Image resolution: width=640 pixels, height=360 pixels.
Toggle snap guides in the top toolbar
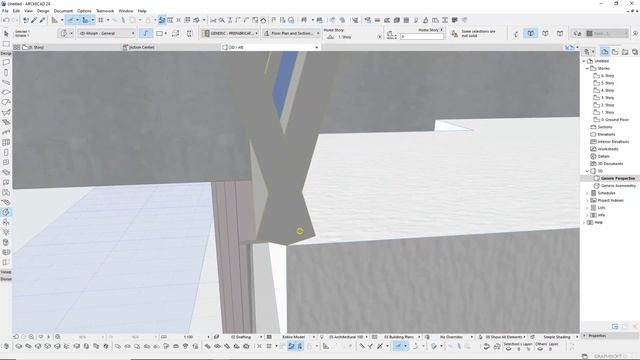tap(86, 20)
